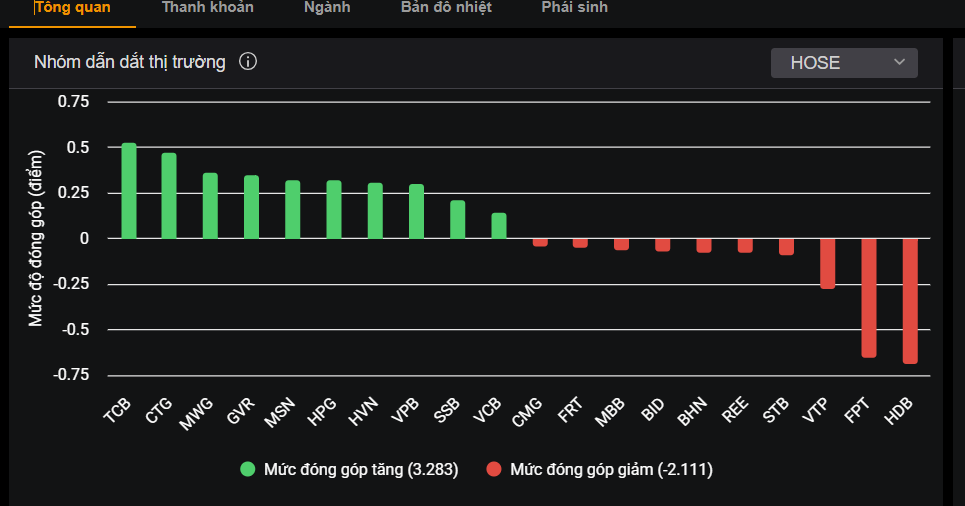The width and height of the screenshot is (965, 506).
Task: Click the red FPT bar
Action: click(869, 297)
